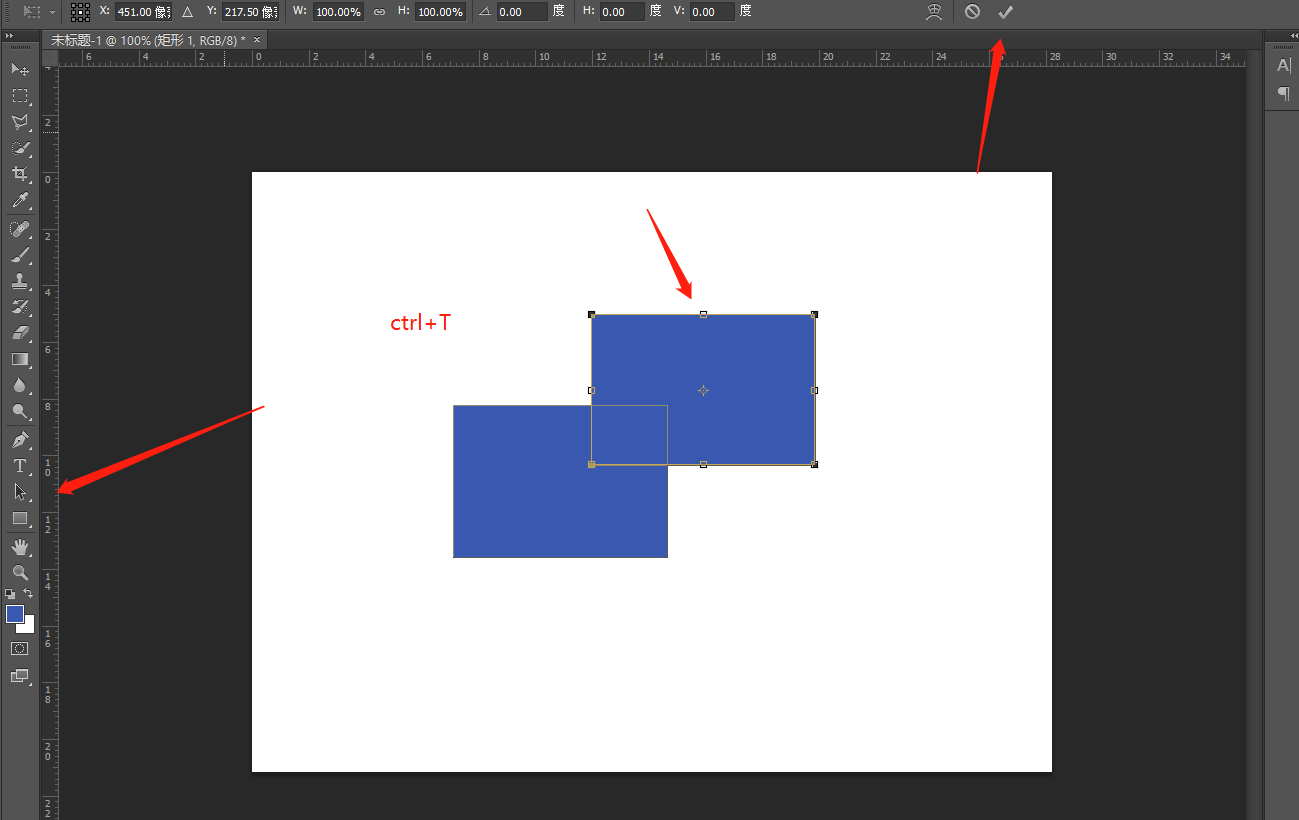Select the Horizontal Type tool
This screenshot has width=1299, height=820.
19,466
